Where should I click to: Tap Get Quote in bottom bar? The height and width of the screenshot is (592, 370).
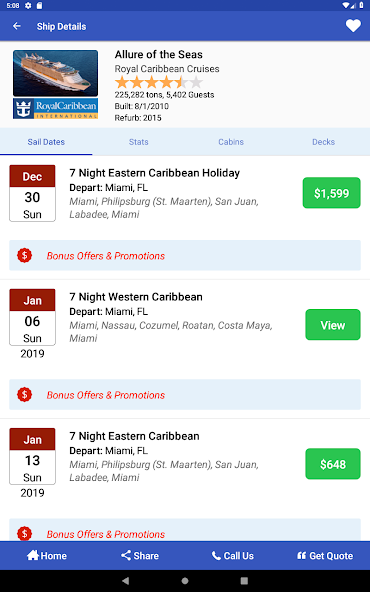[325, 555]
